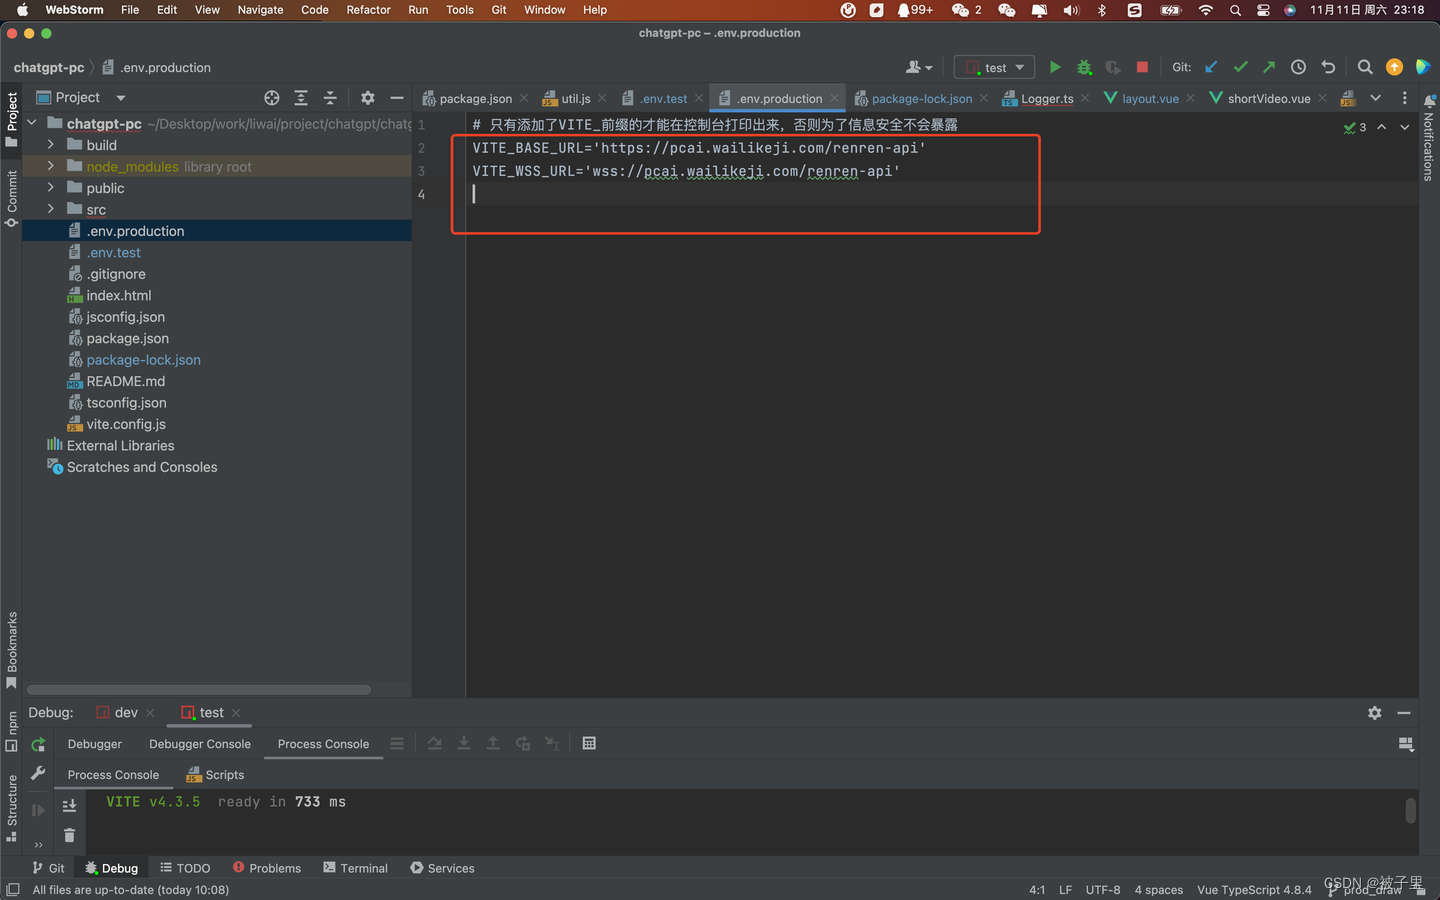Expand the public folder
Image resolution: width=1440 pixels, height=900 pixels.
(x=51, y=188)
